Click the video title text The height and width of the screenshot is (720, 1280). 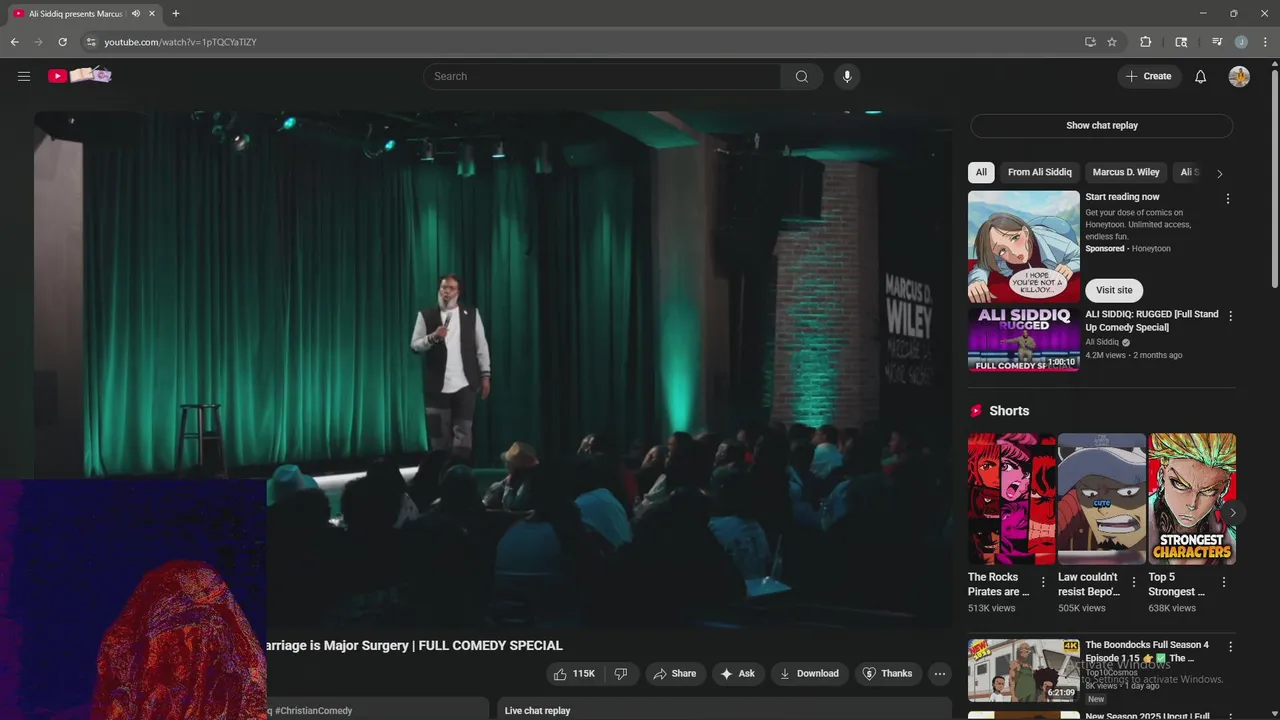click(415, 646)
